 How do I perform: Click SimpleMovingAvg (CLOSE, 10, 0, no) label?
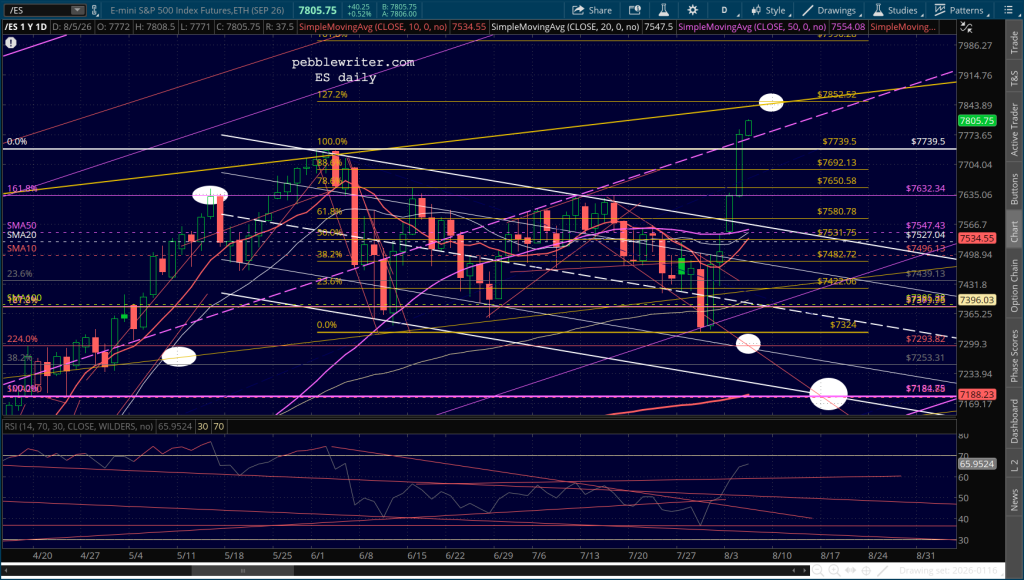pos(373,27)
